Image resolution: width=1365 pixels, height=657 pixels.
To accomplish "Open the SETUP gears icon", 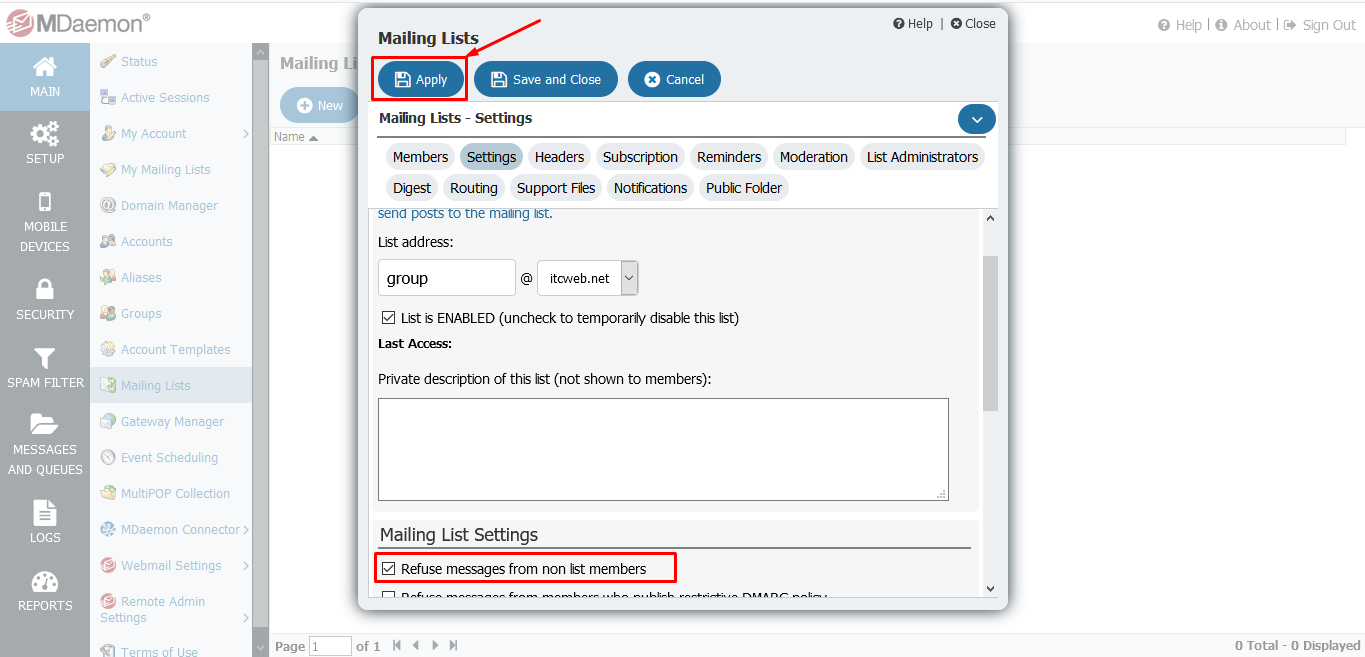I will (x=45, y=134).
